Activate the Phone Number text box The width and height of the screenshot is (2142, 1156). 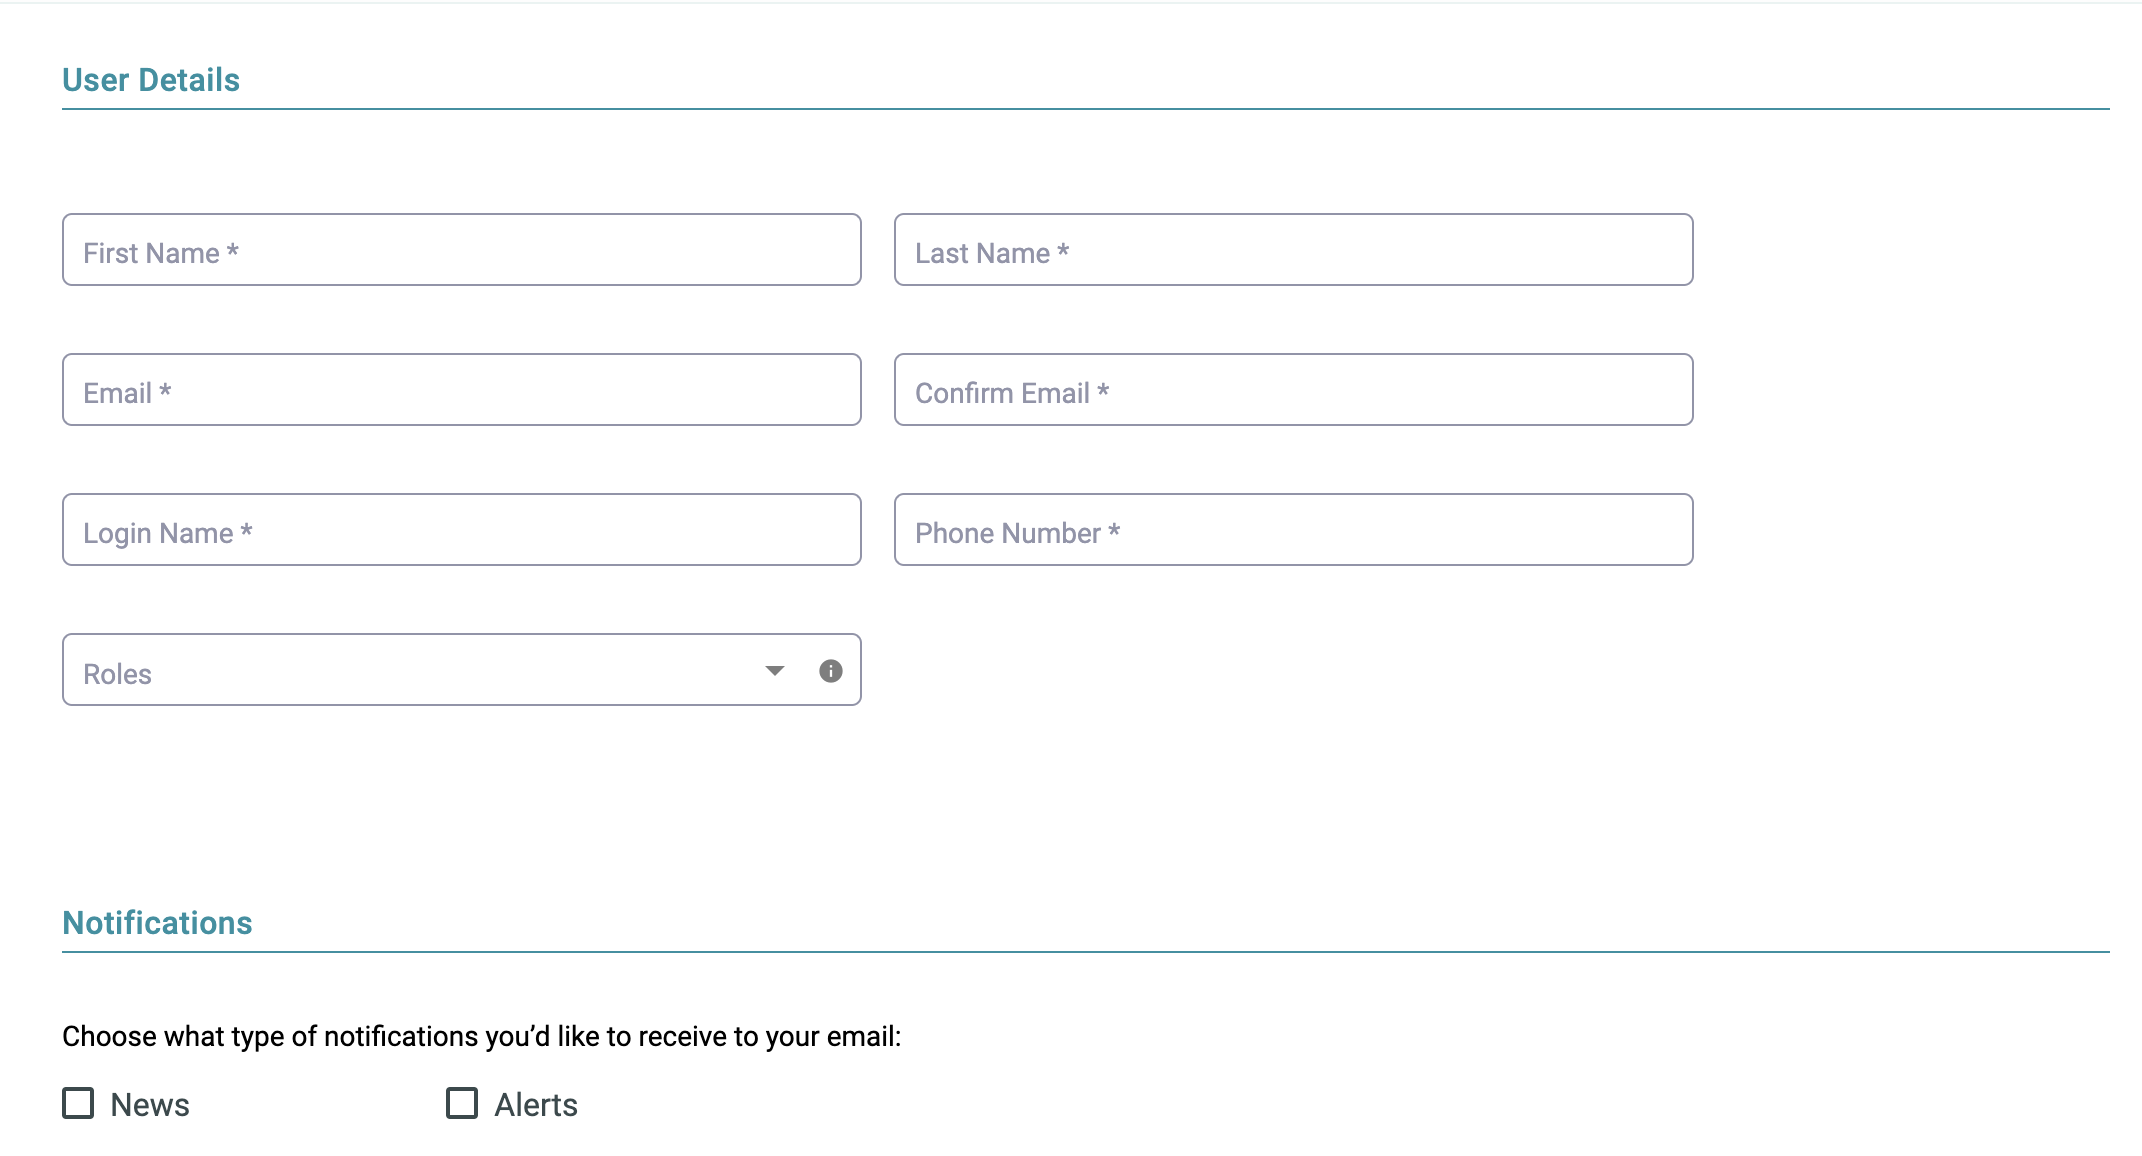tap(1293, 530)
